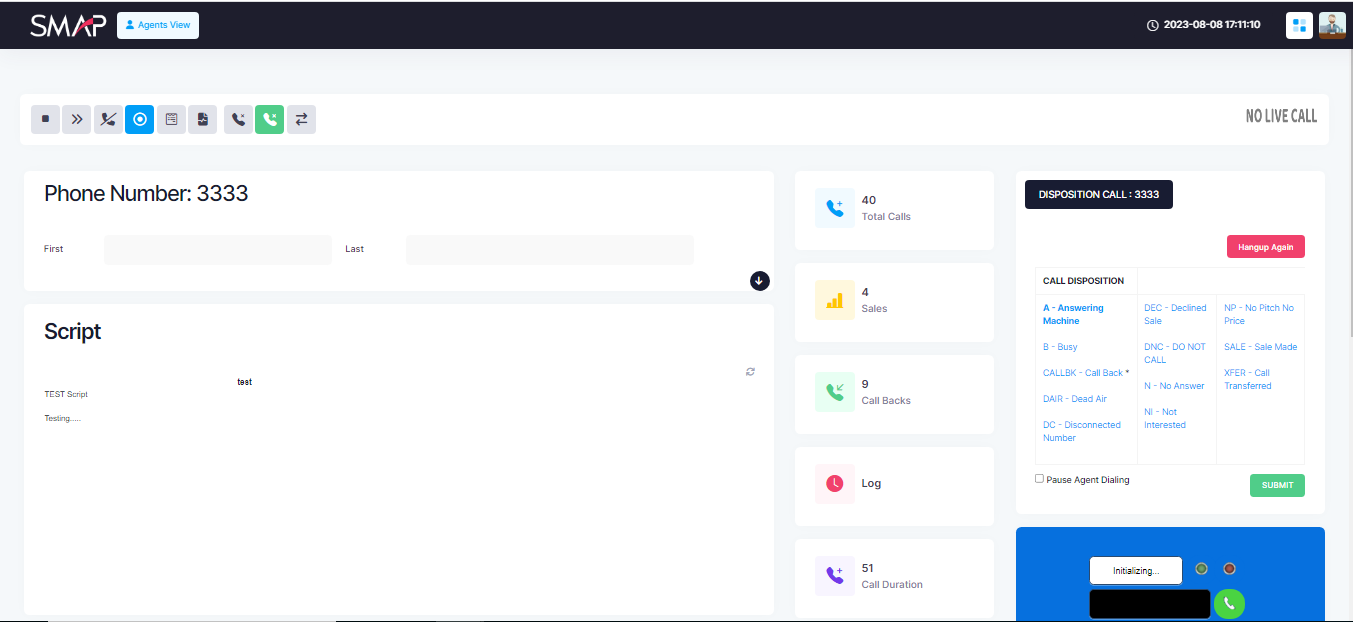Image resolution: width=1353 pixels, height=622 pixels.
Task: Click the green status indicator in phone widget
Action: tap(1201, 568)
